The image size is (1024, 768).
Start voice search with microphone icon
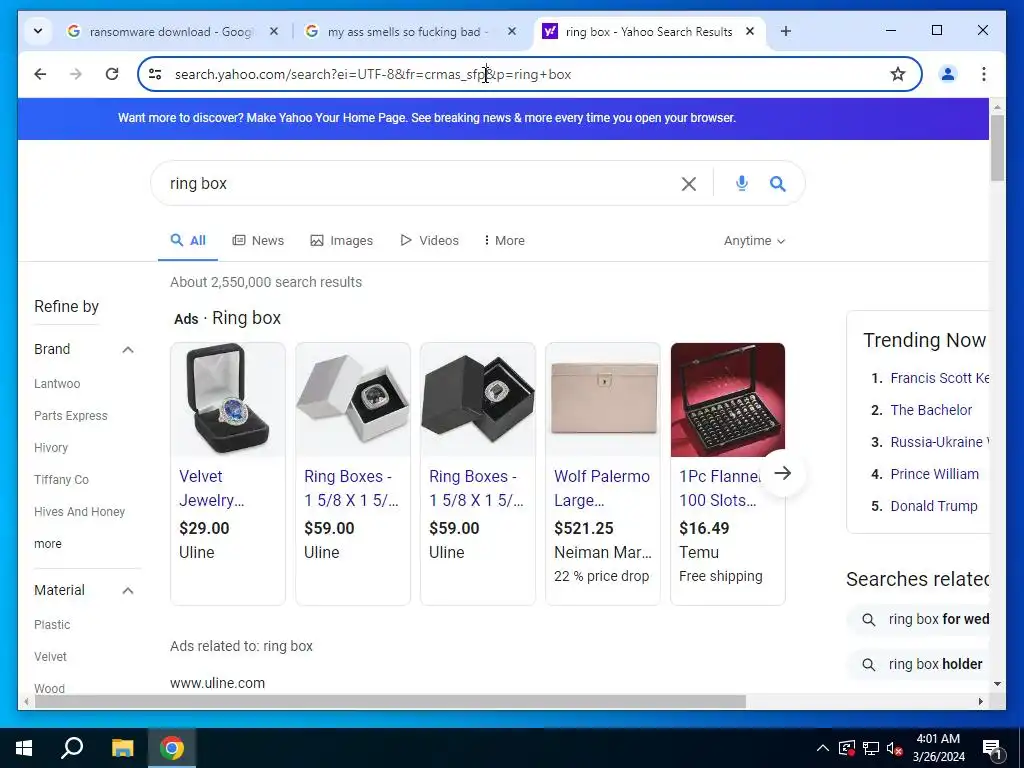click(x=741, y=184)
